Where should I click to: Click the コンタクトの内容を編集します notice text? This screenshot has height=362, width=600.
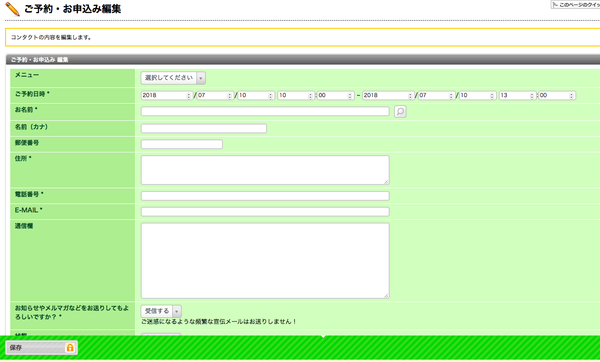tap(51, 38)
